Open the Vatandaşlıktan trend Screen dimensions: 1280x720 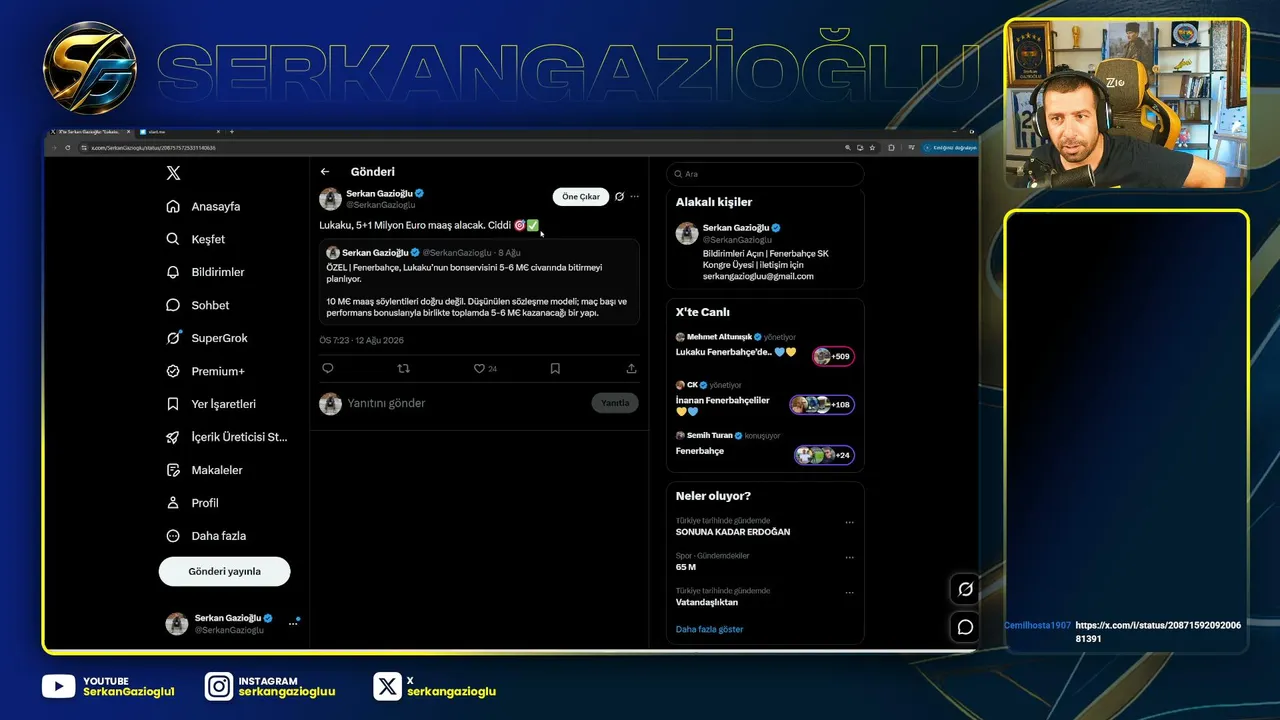click(x=707, y=602)
